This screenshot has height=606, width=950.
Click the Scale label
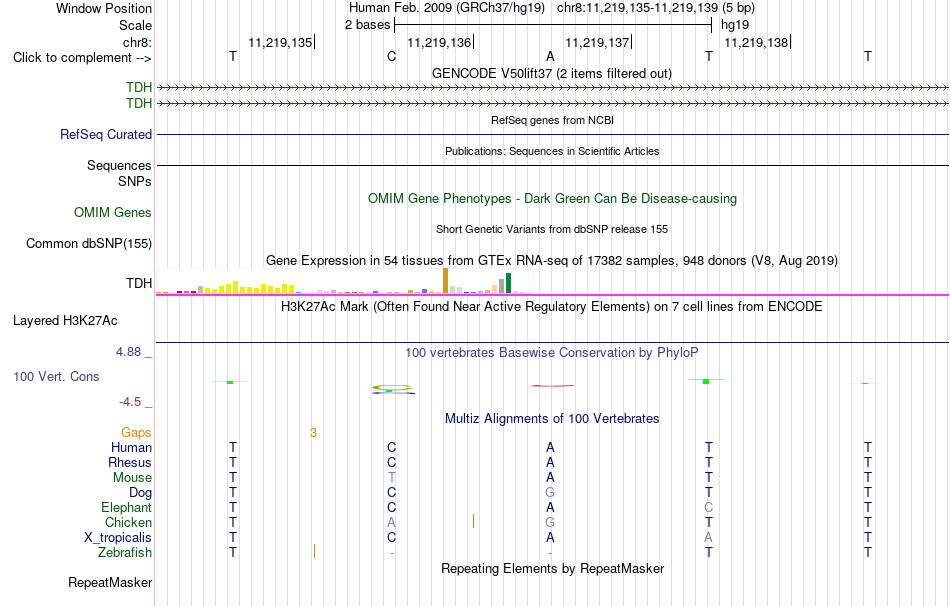coord(136,25)
